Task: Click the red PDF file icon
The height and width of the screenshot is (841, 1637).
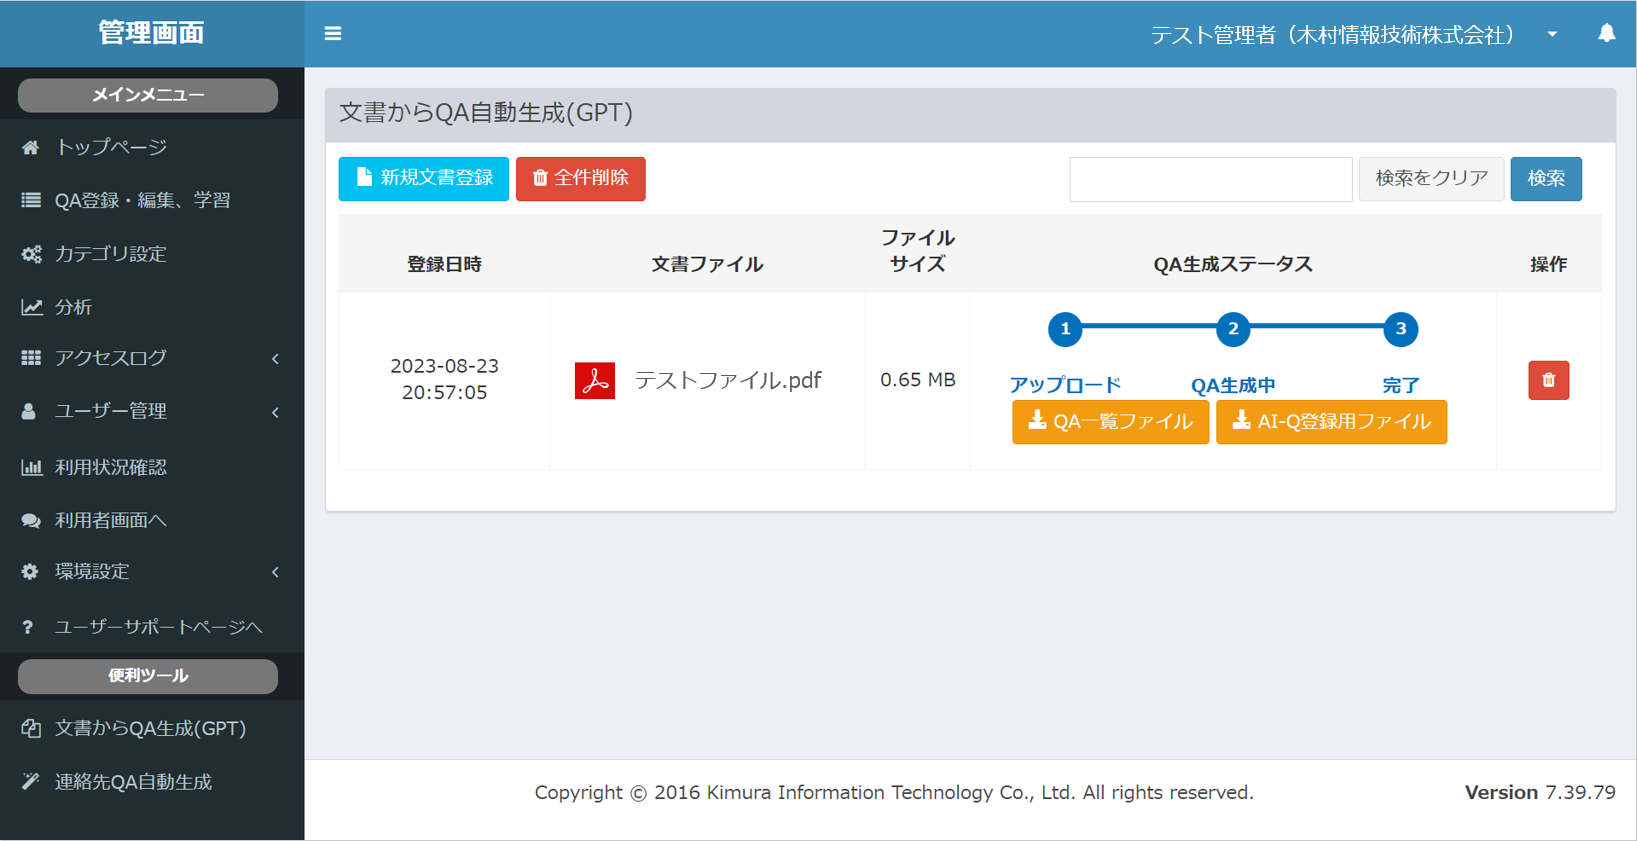Action: 595,381
